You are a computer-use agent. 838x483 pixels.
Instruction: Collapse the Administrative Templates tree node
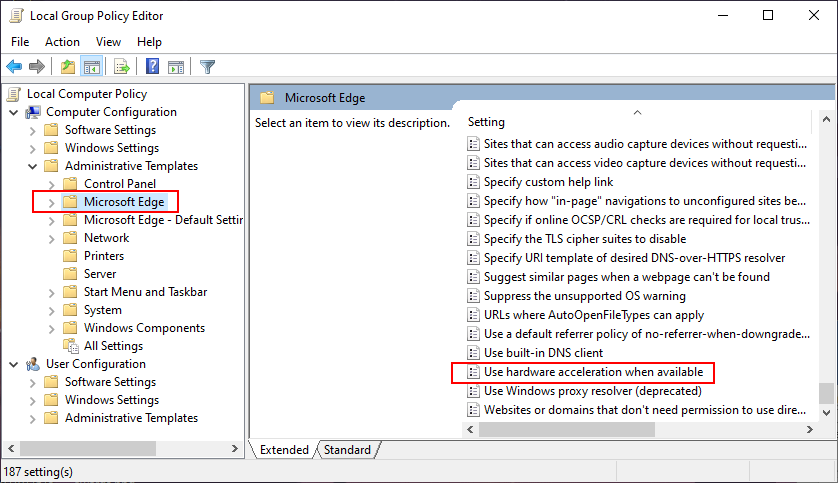point(33,166)
